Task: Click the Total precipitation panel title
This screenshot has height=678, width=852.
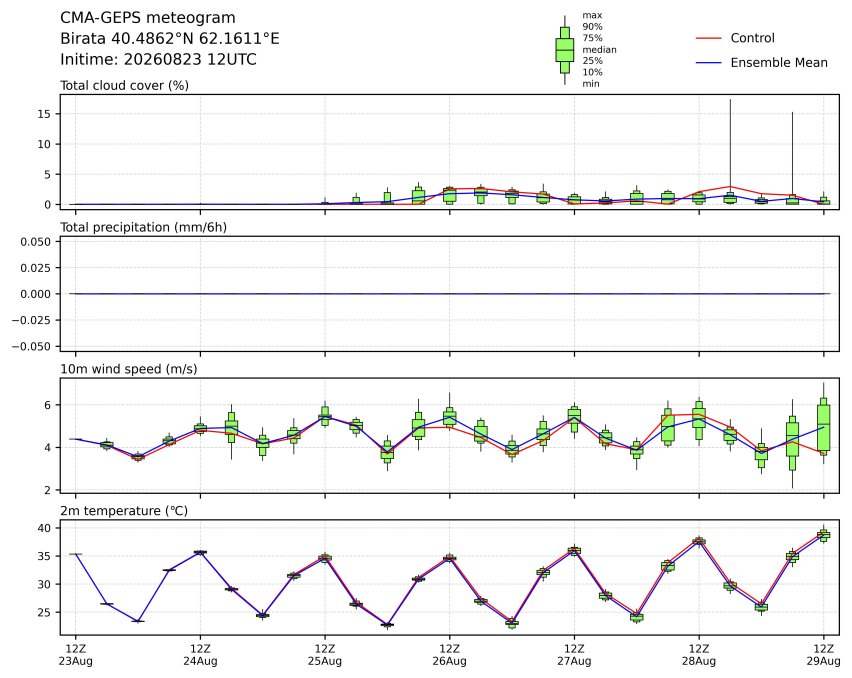Action: click(x=143, y=227)
